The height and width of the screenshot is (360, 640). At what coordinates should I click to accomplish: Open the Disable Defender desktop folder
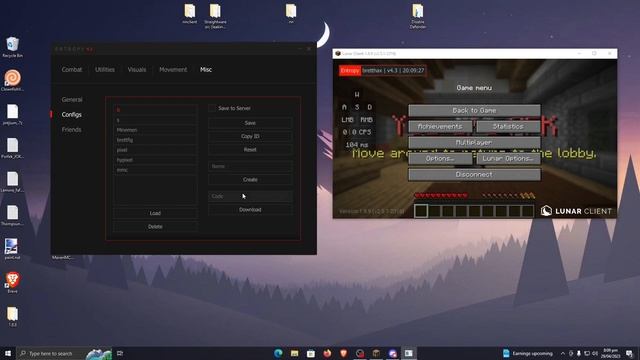point(418,16)
